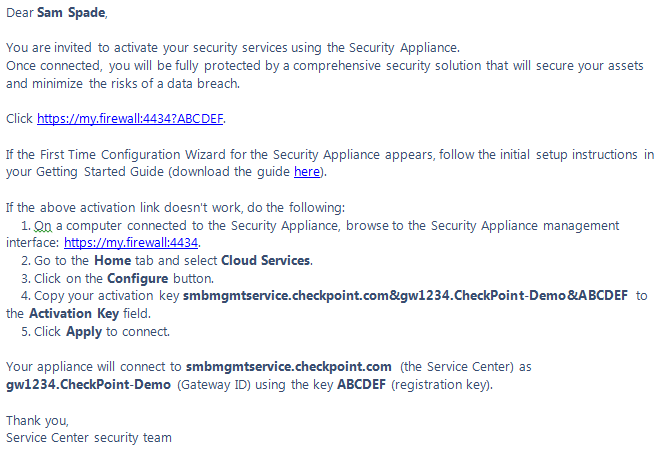Click the bold word Home in step 2
661x449 pixels.
[113, 260]
